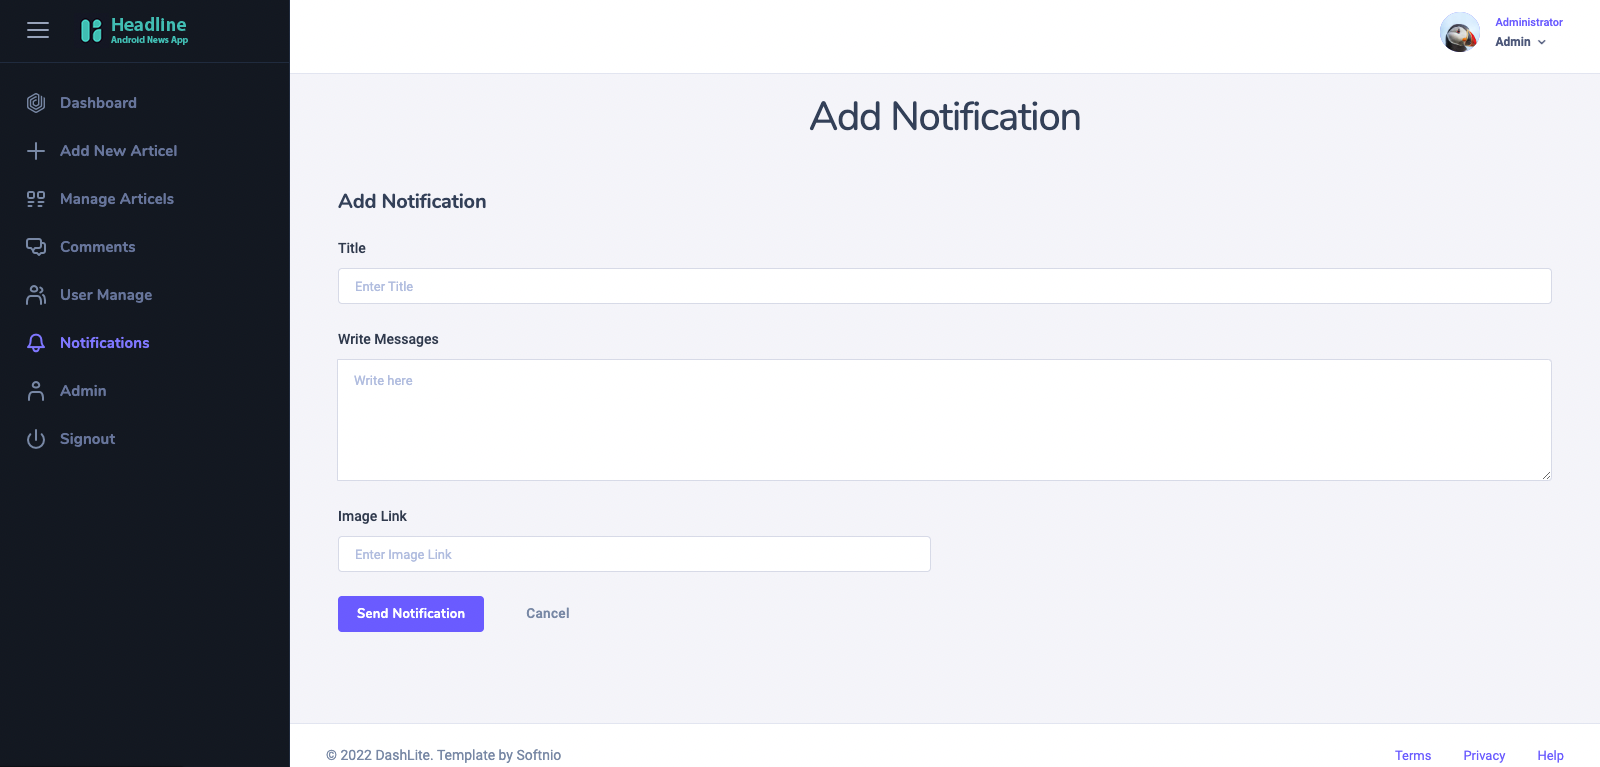Click the Dashboard sidebar icon
The image size is (1600, 767).
pyautogui.click(x=36, y=103)
